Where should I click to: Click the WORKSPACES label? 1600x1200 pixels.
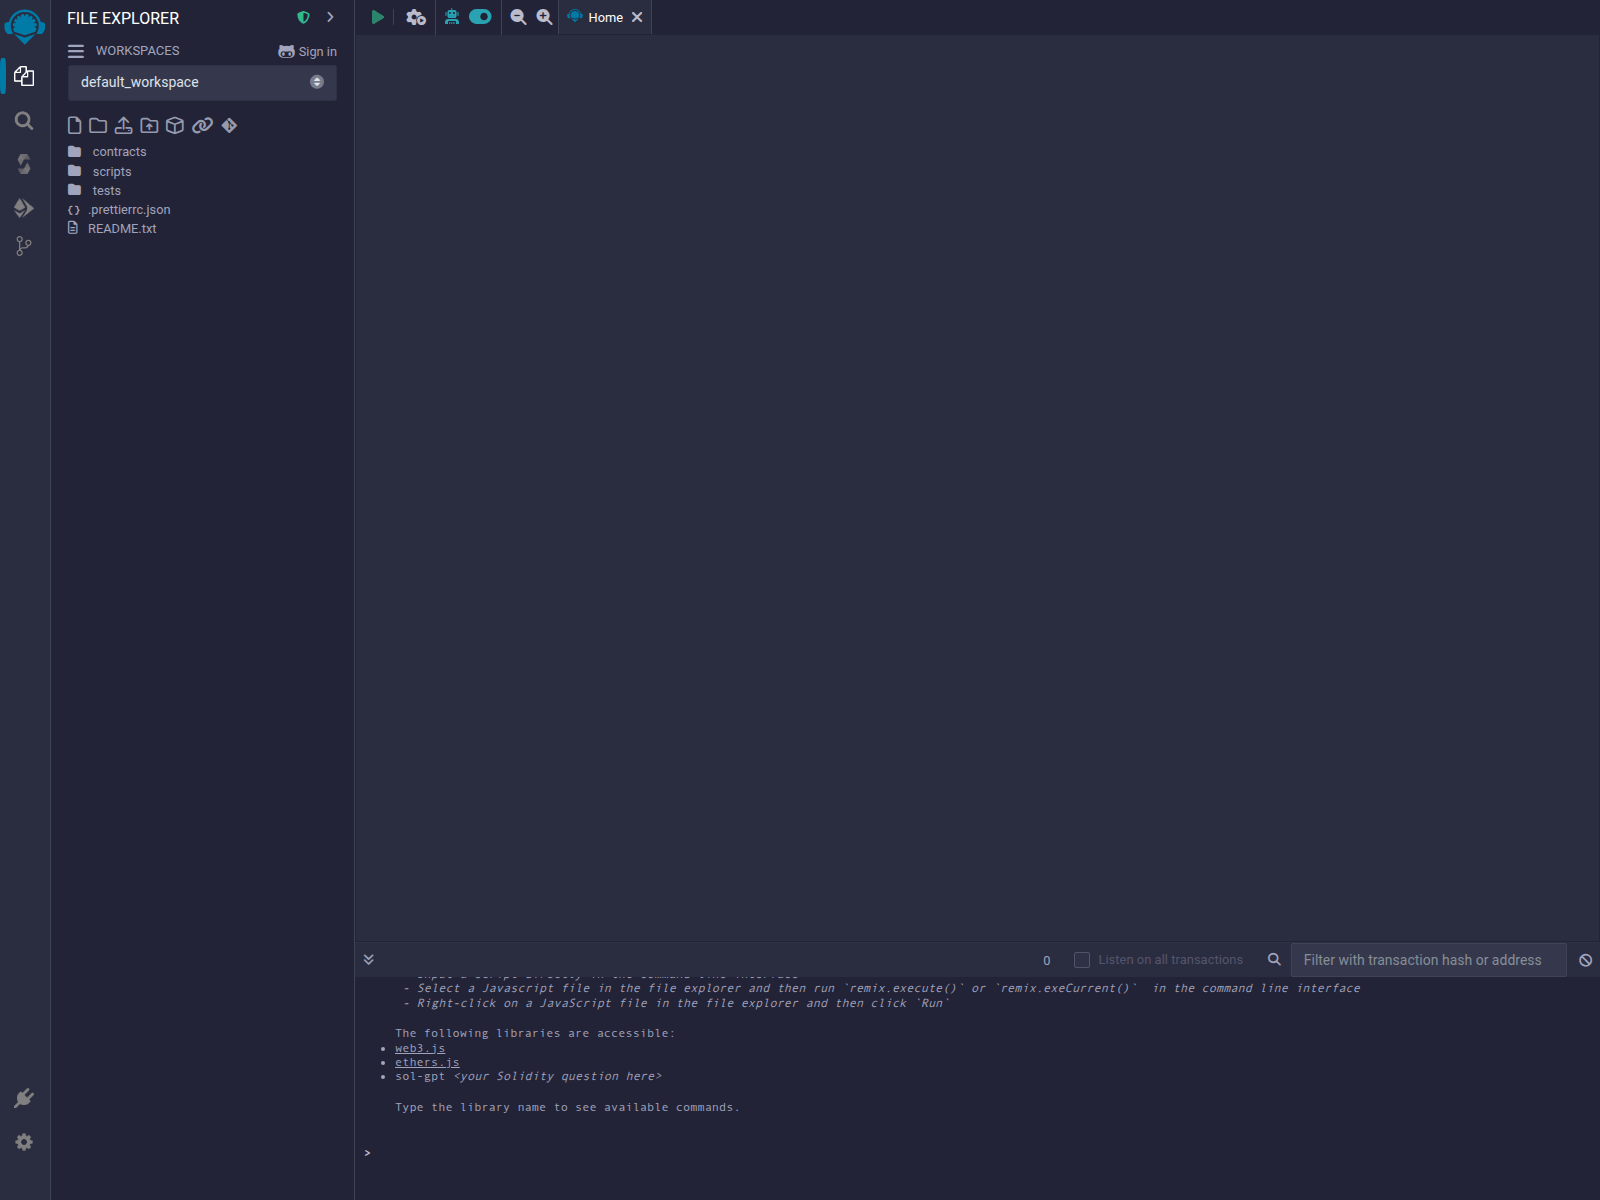coord(138,51)
